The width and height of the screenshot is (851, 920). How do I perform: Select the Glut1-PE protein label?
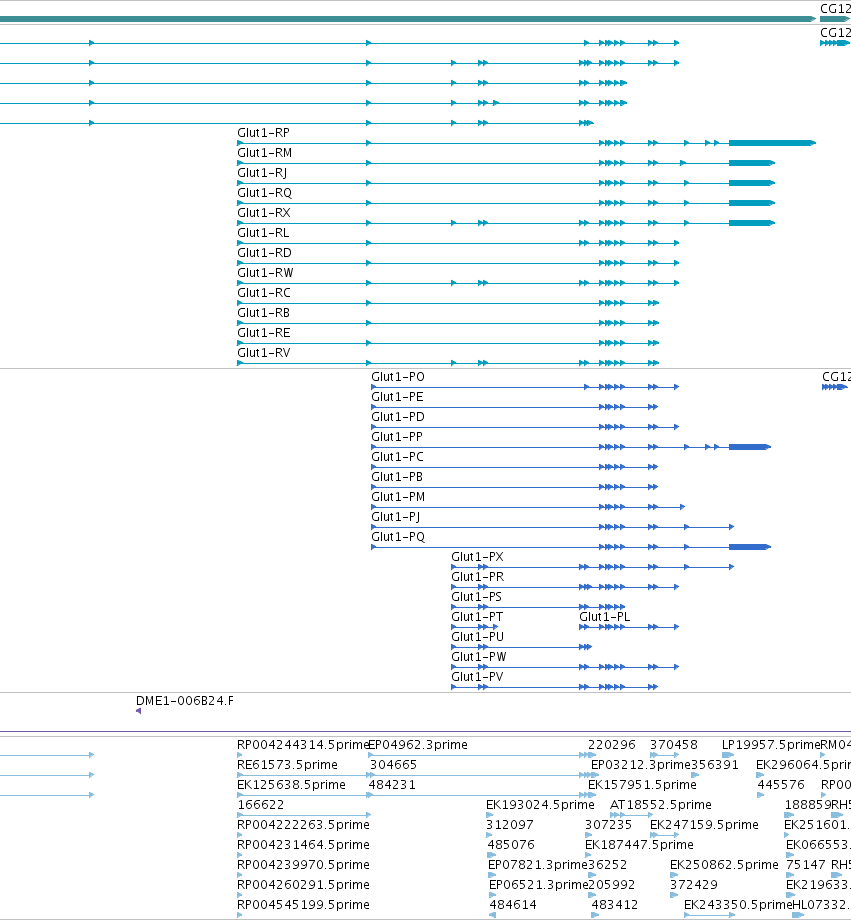397,397
